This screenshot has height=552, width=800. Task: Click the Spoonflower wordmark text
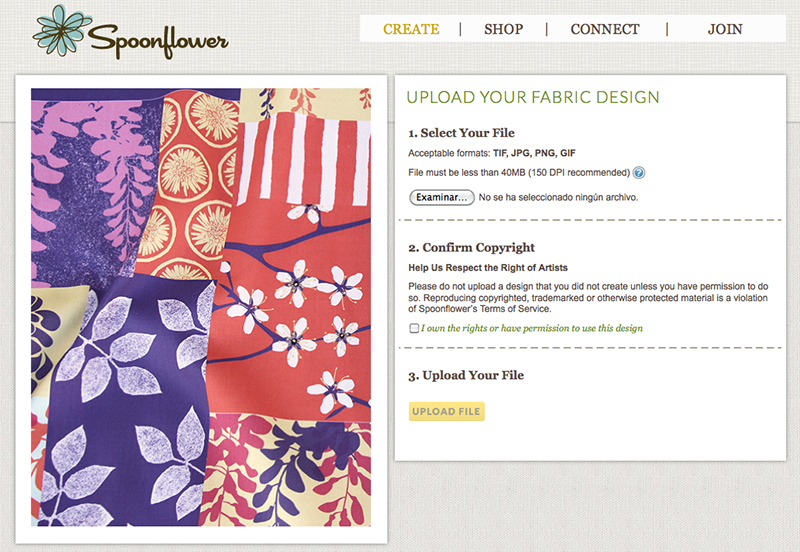[x=158, y=40]
